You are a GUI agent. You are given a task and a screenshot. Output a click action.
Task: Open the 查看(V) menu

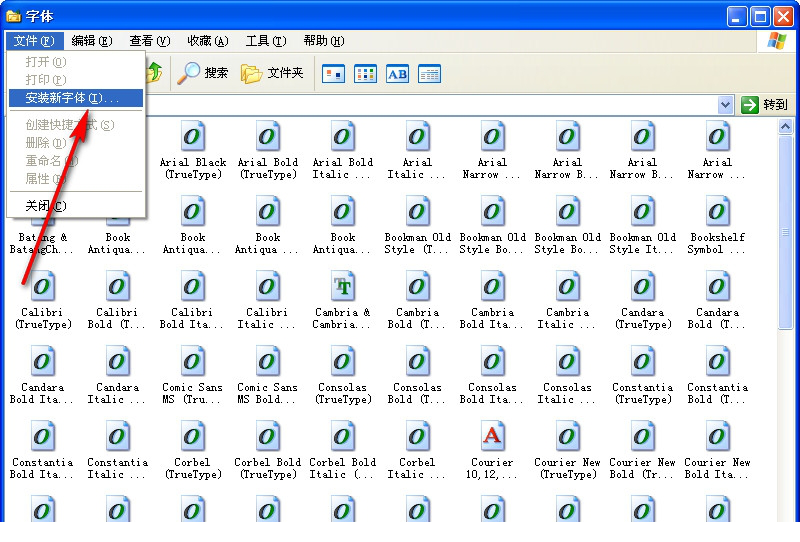click(x=149, y=41)
